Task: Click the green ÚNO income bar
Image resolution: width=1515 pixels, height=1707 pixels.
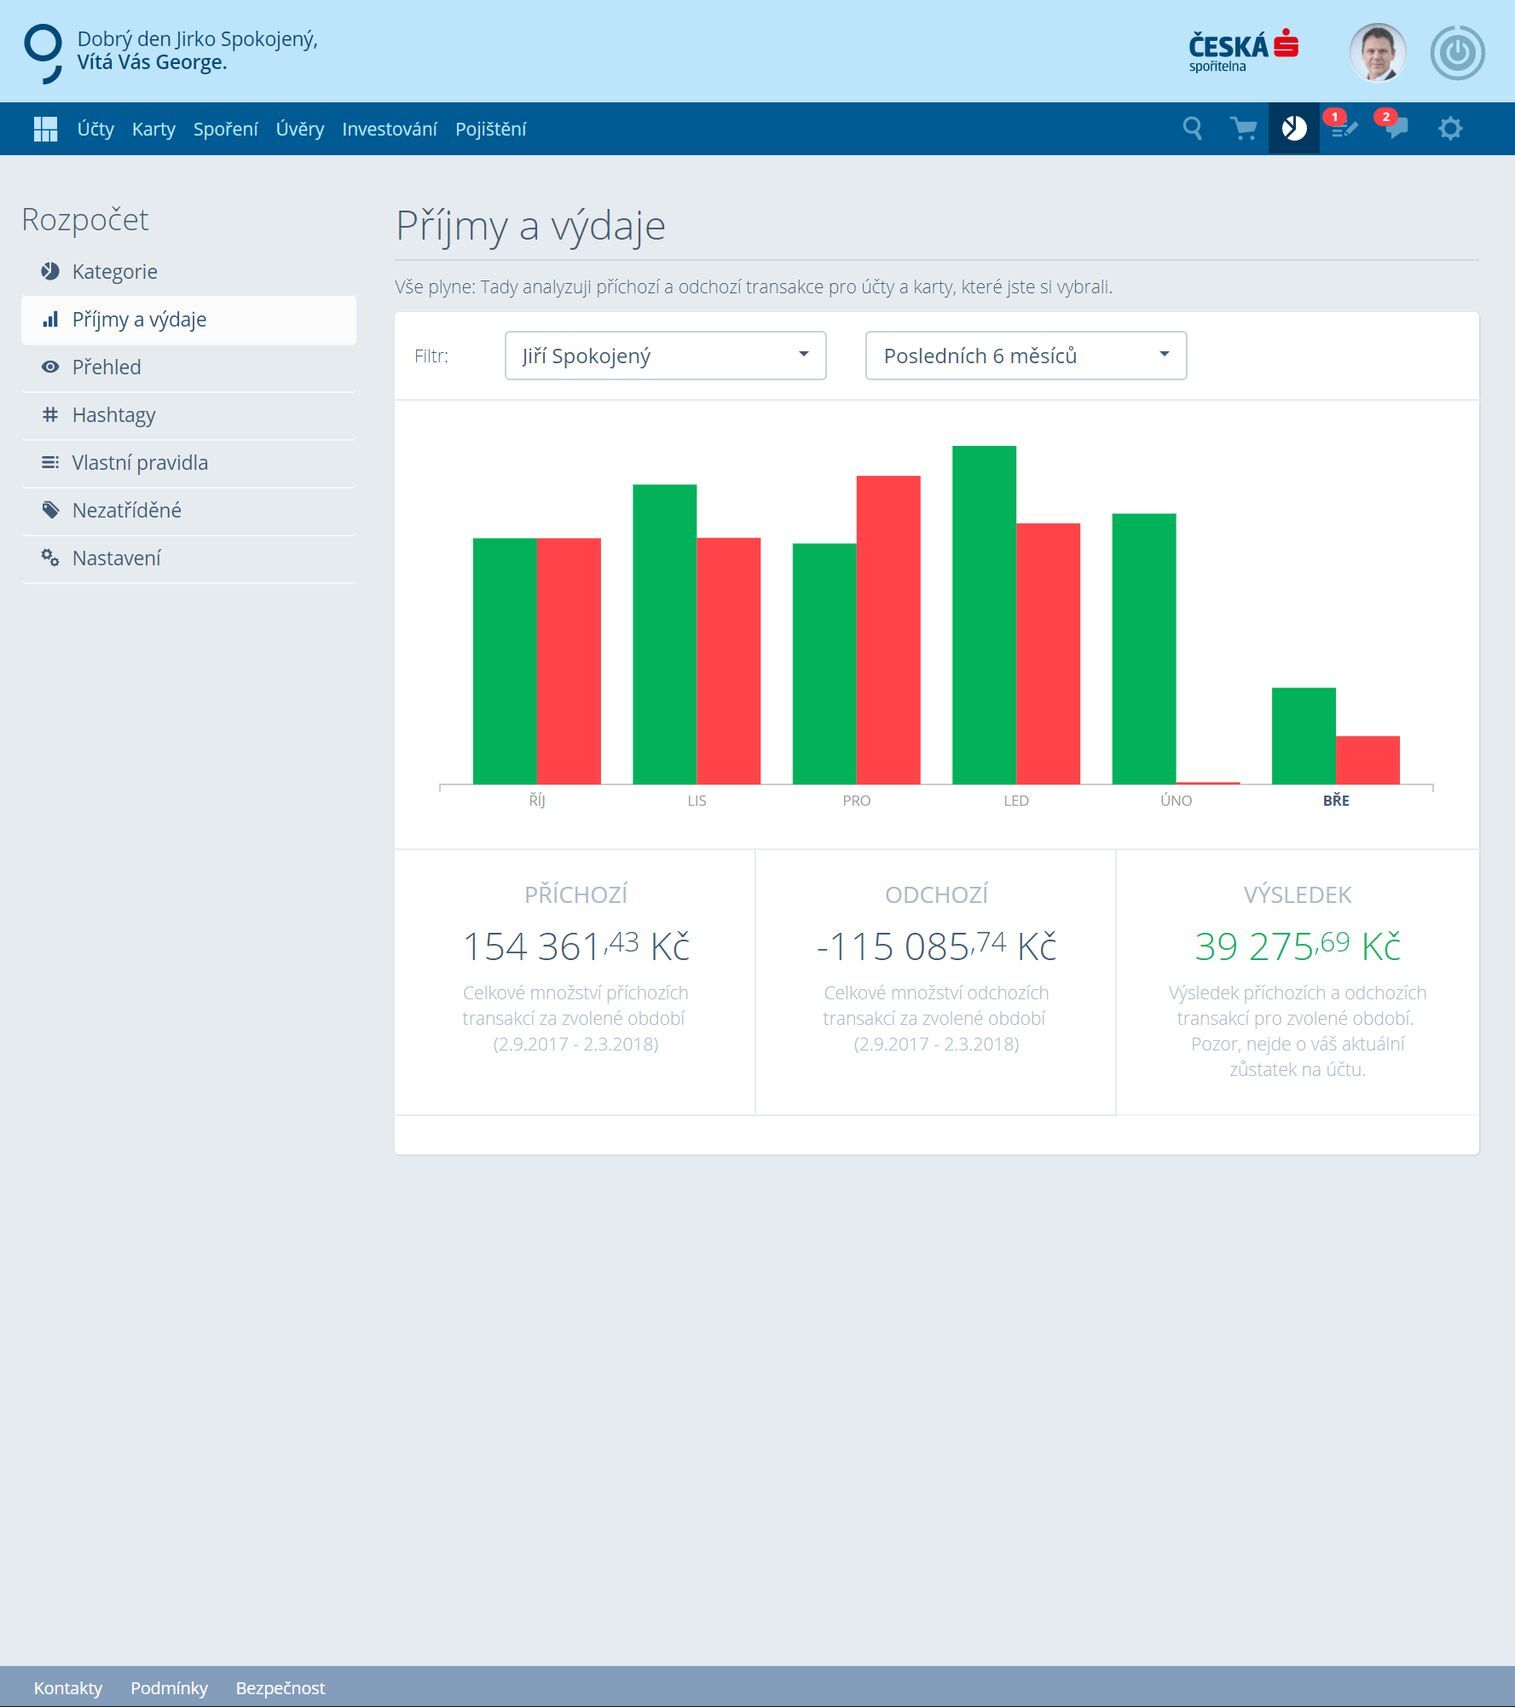Action: [x=1144, y=649]
